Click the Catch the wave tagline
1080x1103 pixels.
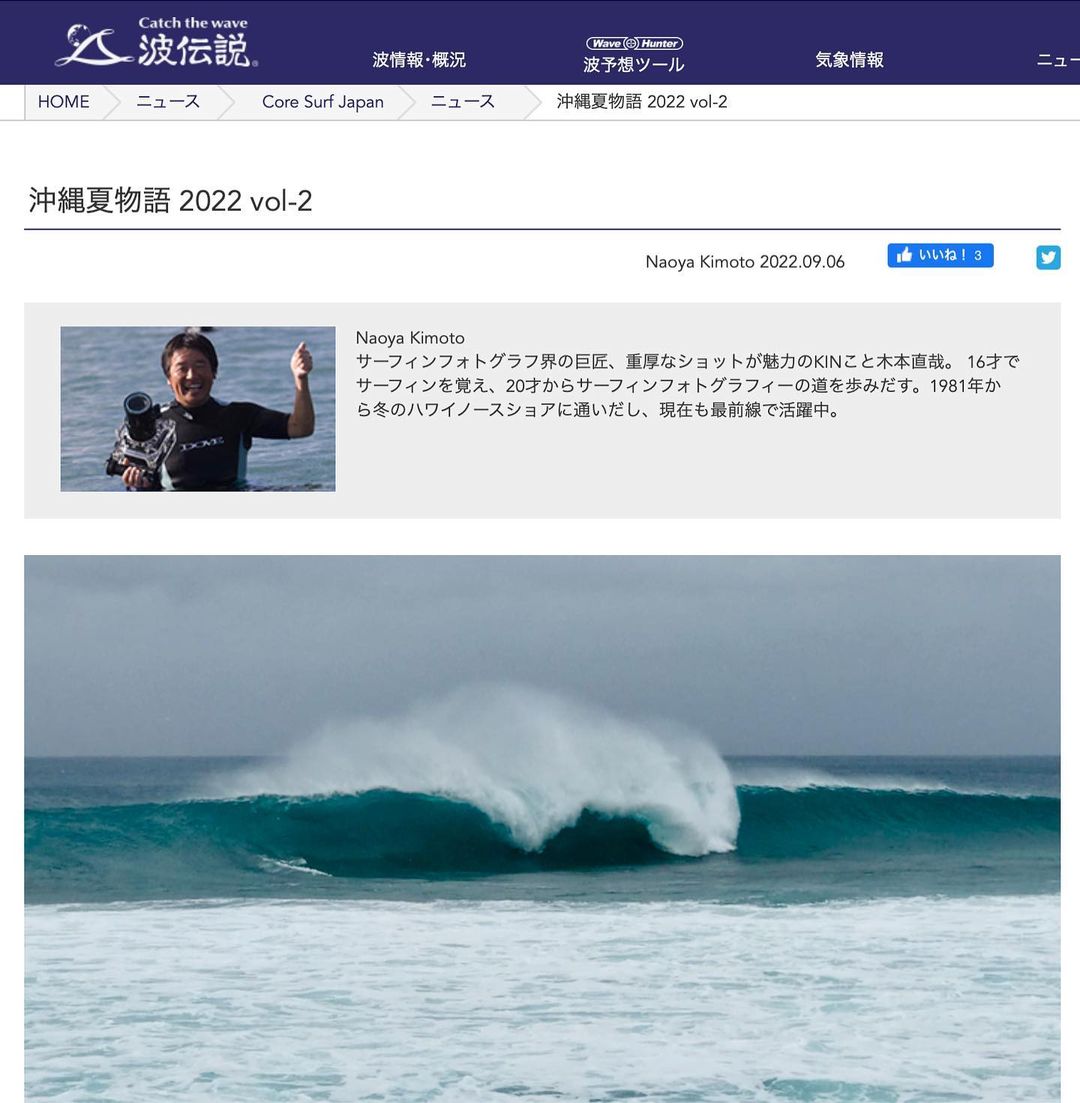point(193,23)
